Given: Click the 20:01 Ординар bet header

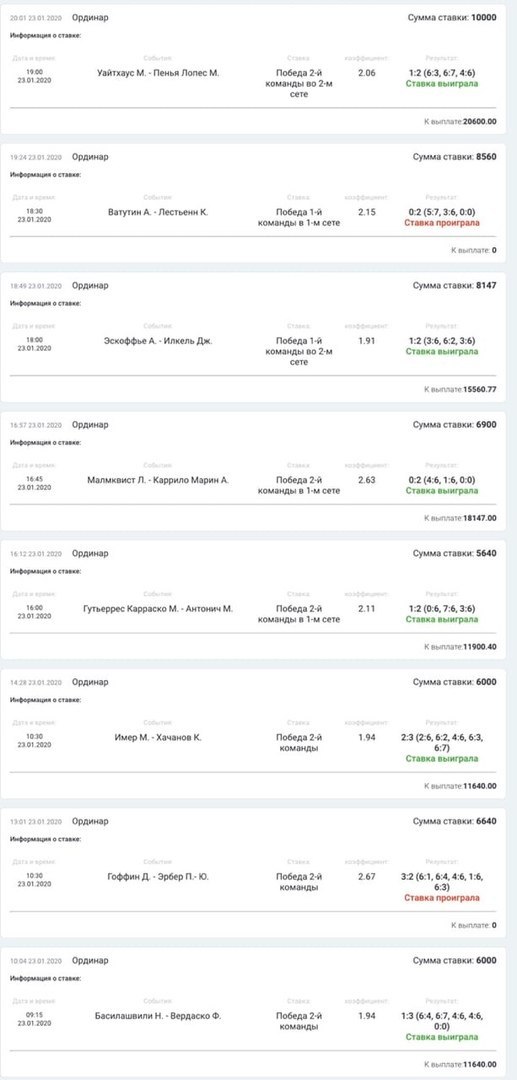Looking at the screenshot, I should pyautogui.click(x=59, y=18).
